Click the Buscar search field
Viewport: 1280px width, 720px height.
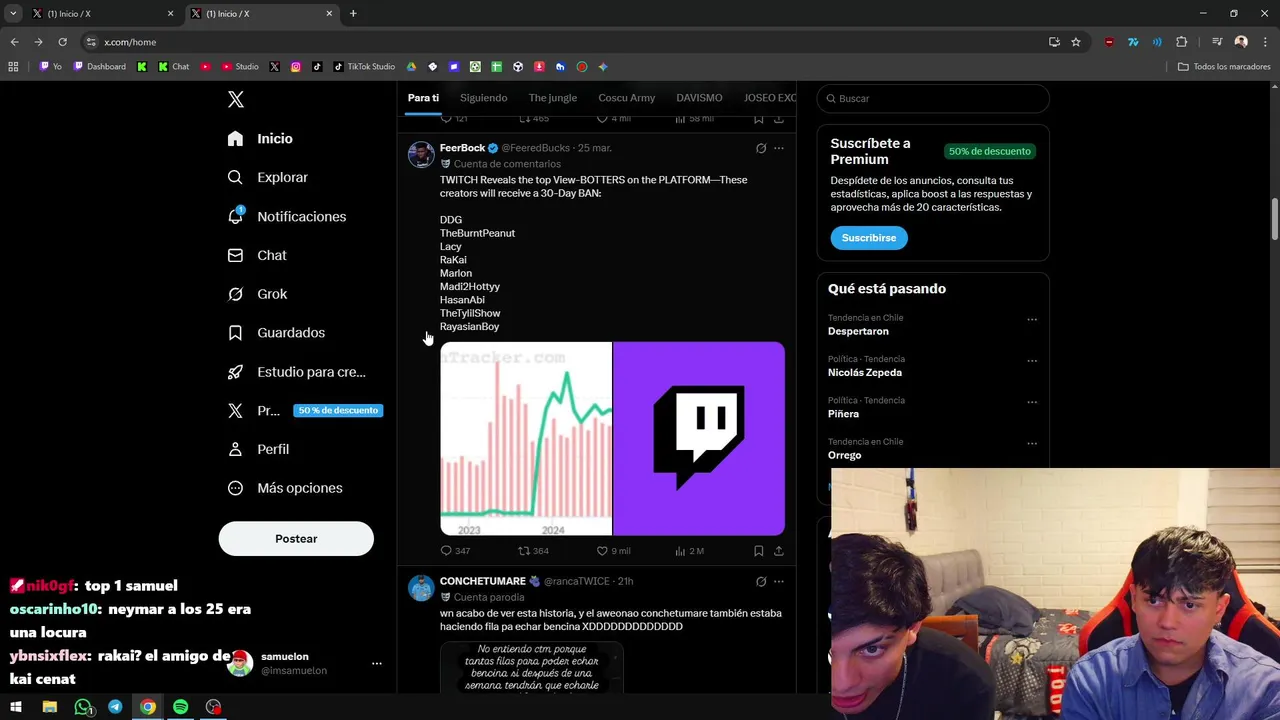tap(933, 99)
